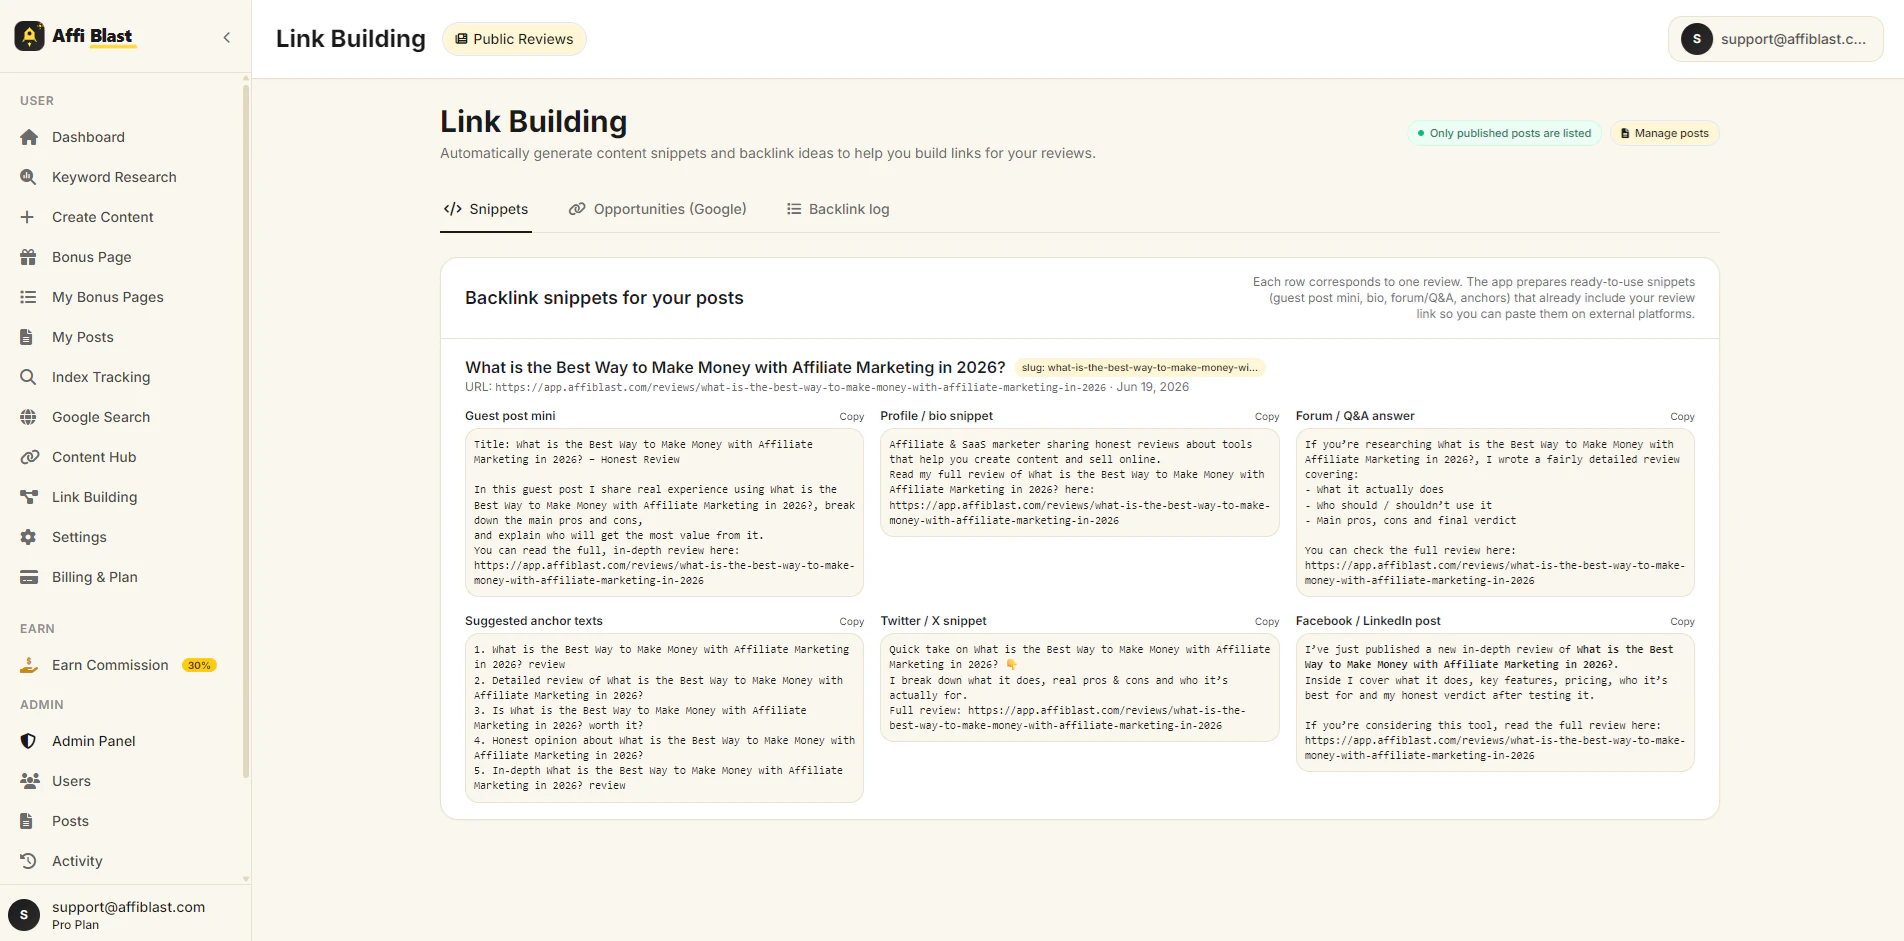Click the Earn Commission hand icon
The width and height of the screenshot is (1904, 941).
point(30,665)
